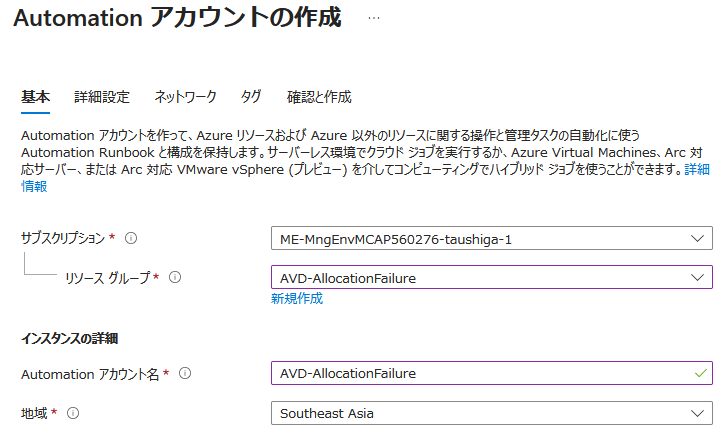Open the サブスクリプション dropdown showing ME-MngEnvMCAP560276-taushiga-1
727x444 pixels.
pos(480,238)
